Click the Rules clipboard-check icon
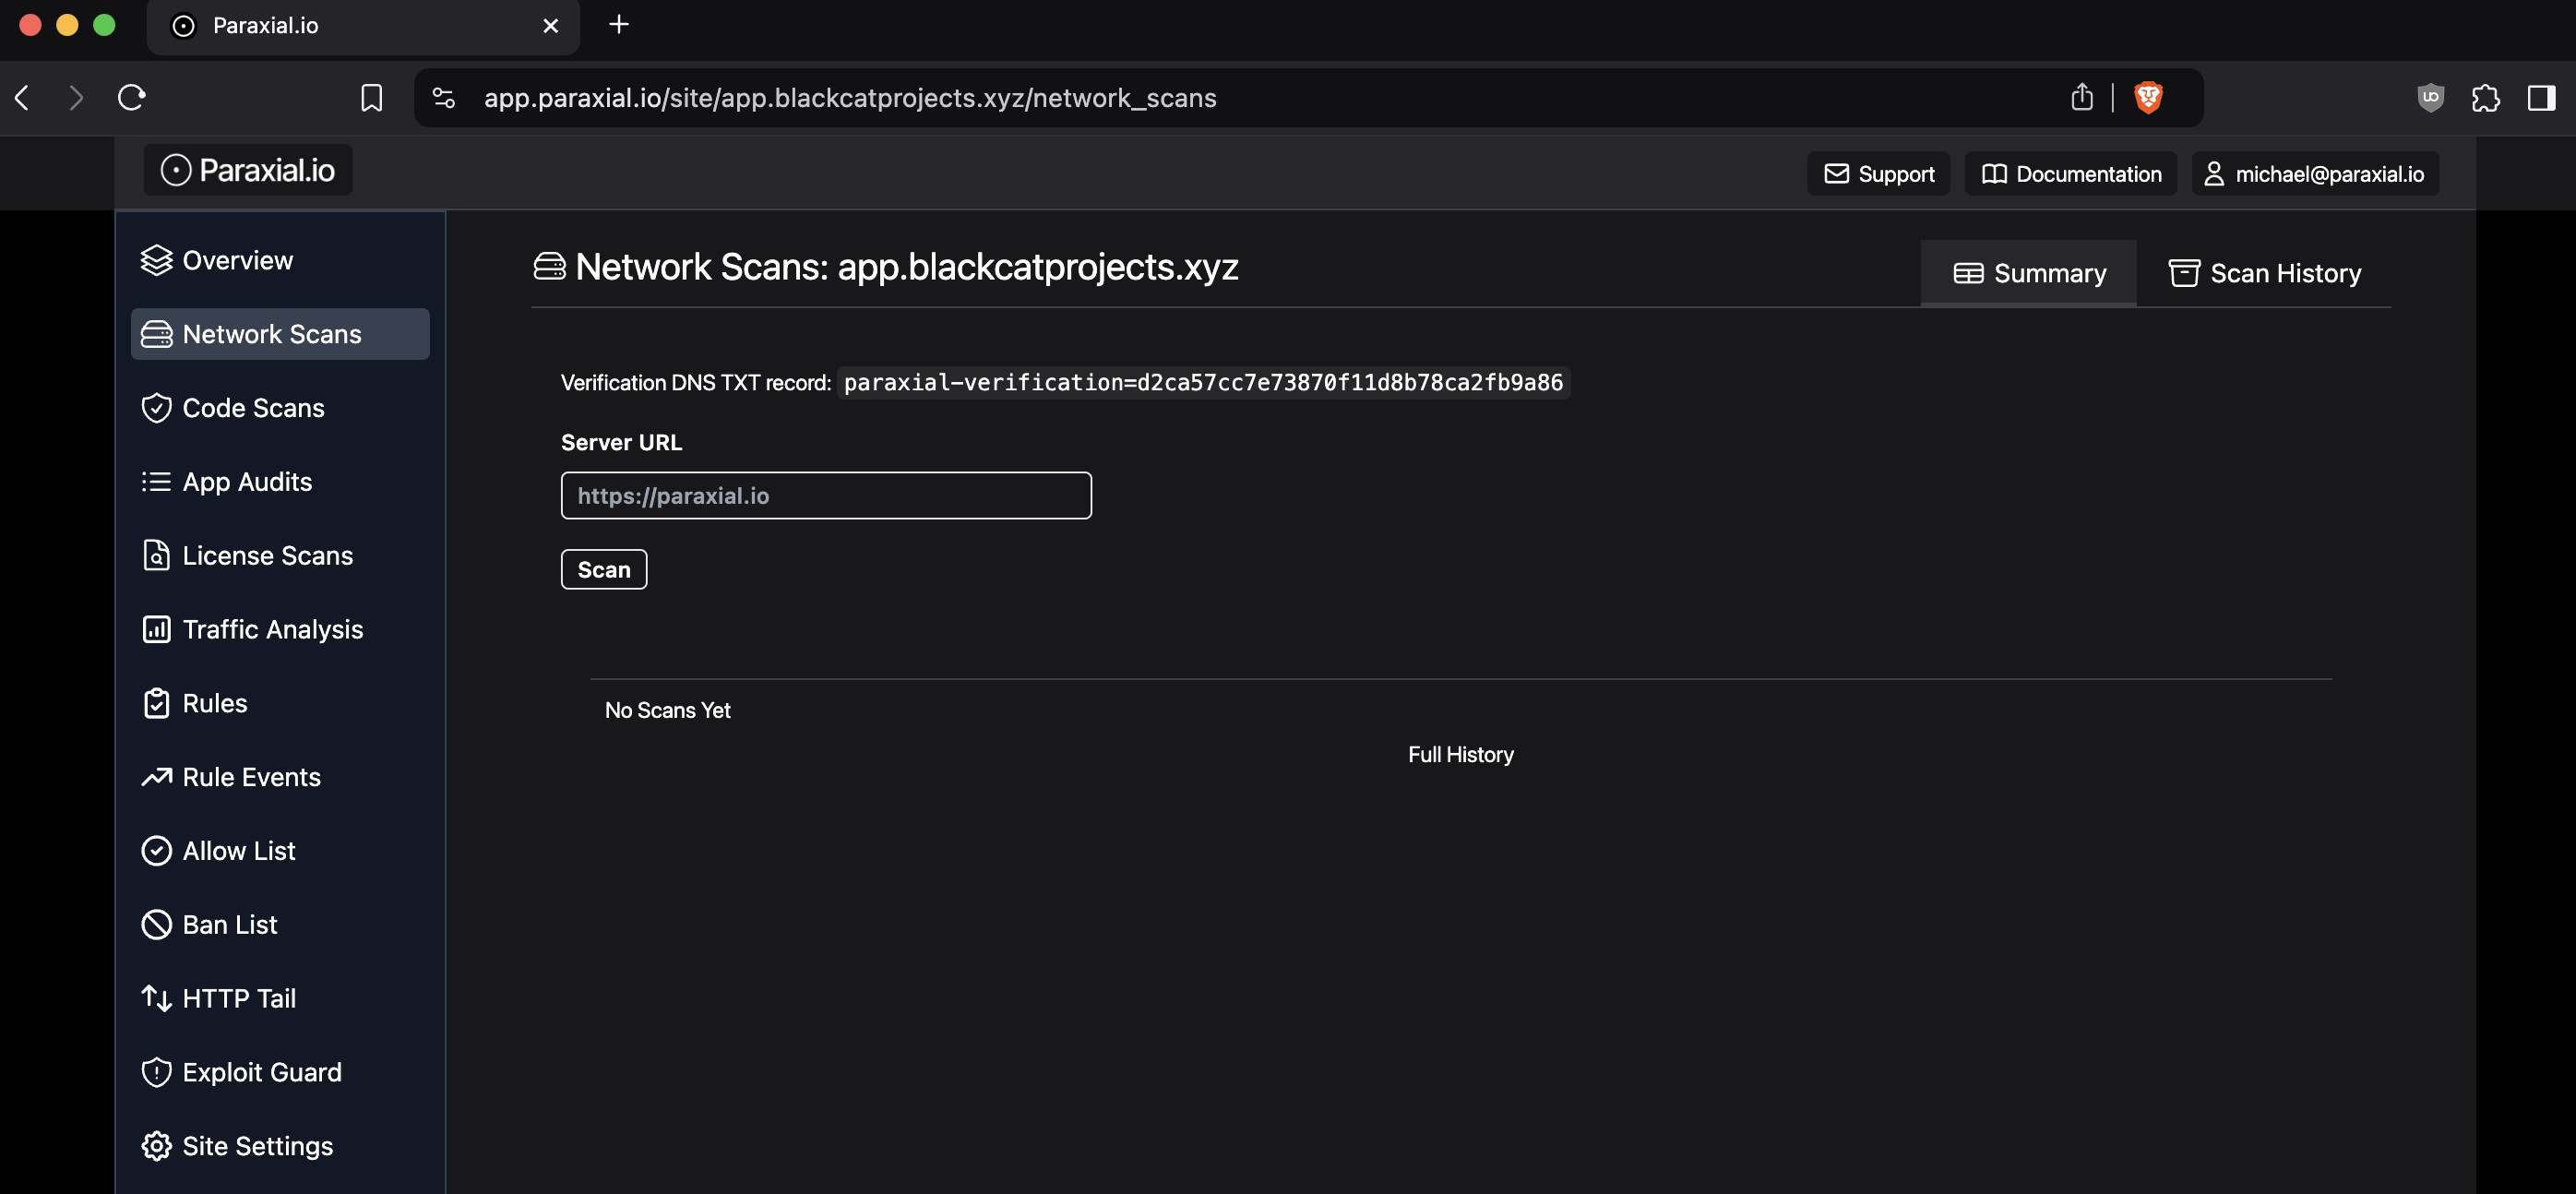Image resolution: width=2576 pixels, height=1194 pixels. [156, 703]
